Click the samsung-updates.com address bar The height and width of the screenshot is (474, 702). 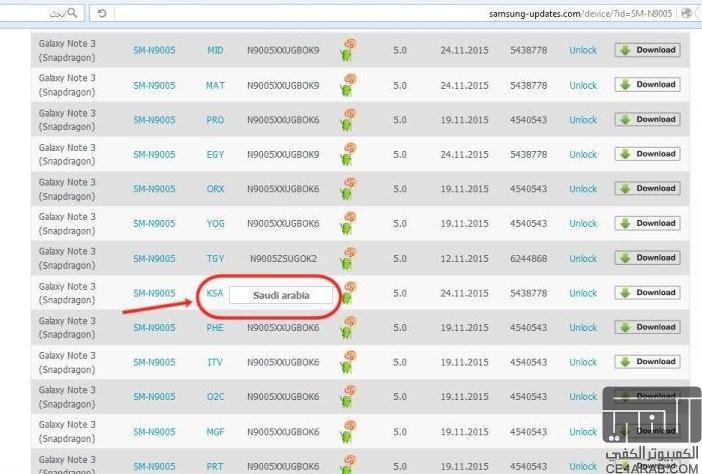coord(394,13)
